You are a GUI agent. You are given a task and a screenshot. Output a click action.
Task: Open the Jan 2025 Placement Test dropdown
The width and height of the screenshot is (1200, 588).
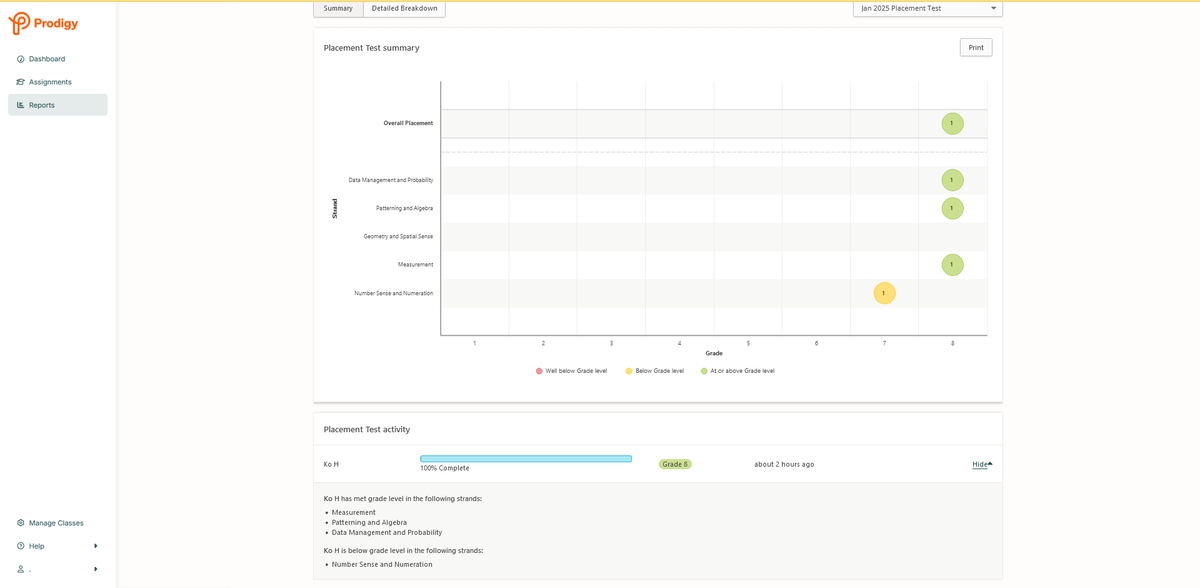[x=928, y=8]
